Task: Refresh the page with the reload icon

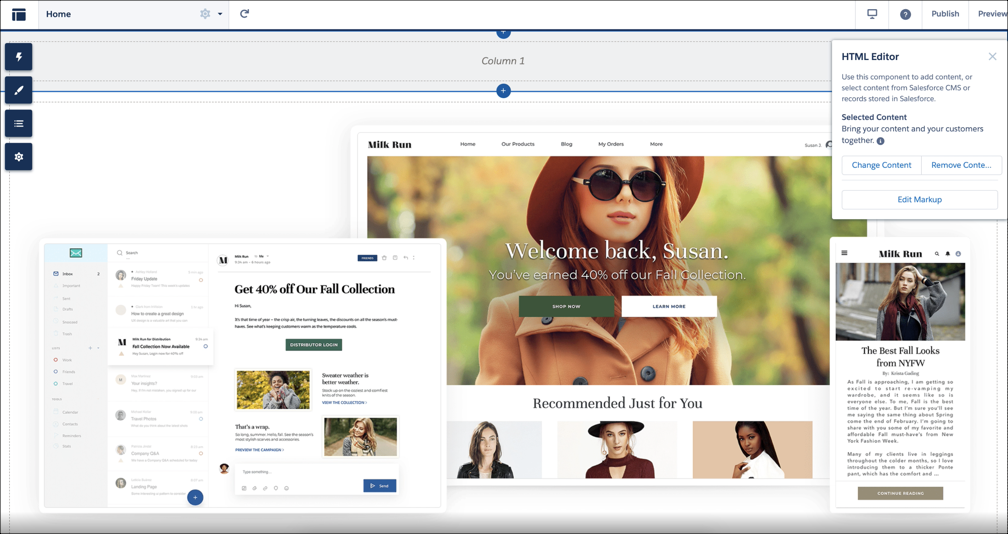Action: pos(244,14)
